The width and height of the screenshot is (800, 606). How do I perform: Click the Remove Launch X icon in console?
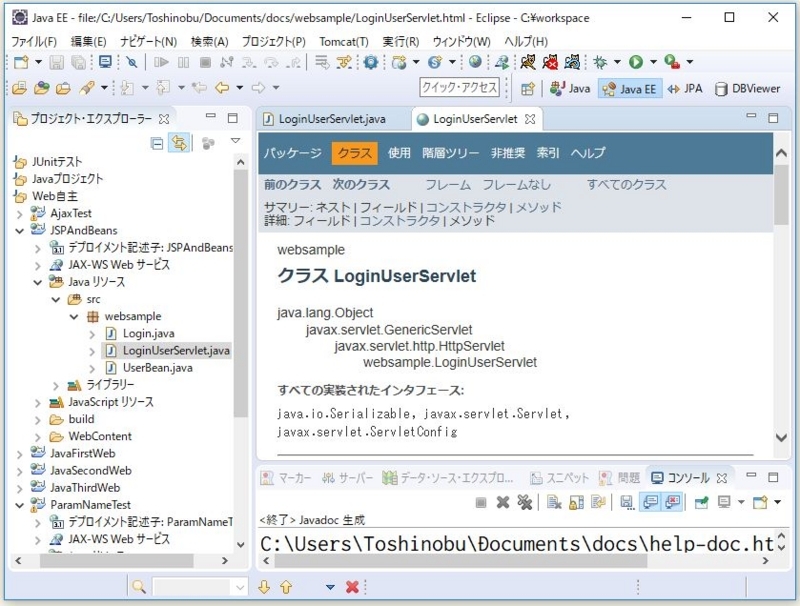click(x=503, y=503)
